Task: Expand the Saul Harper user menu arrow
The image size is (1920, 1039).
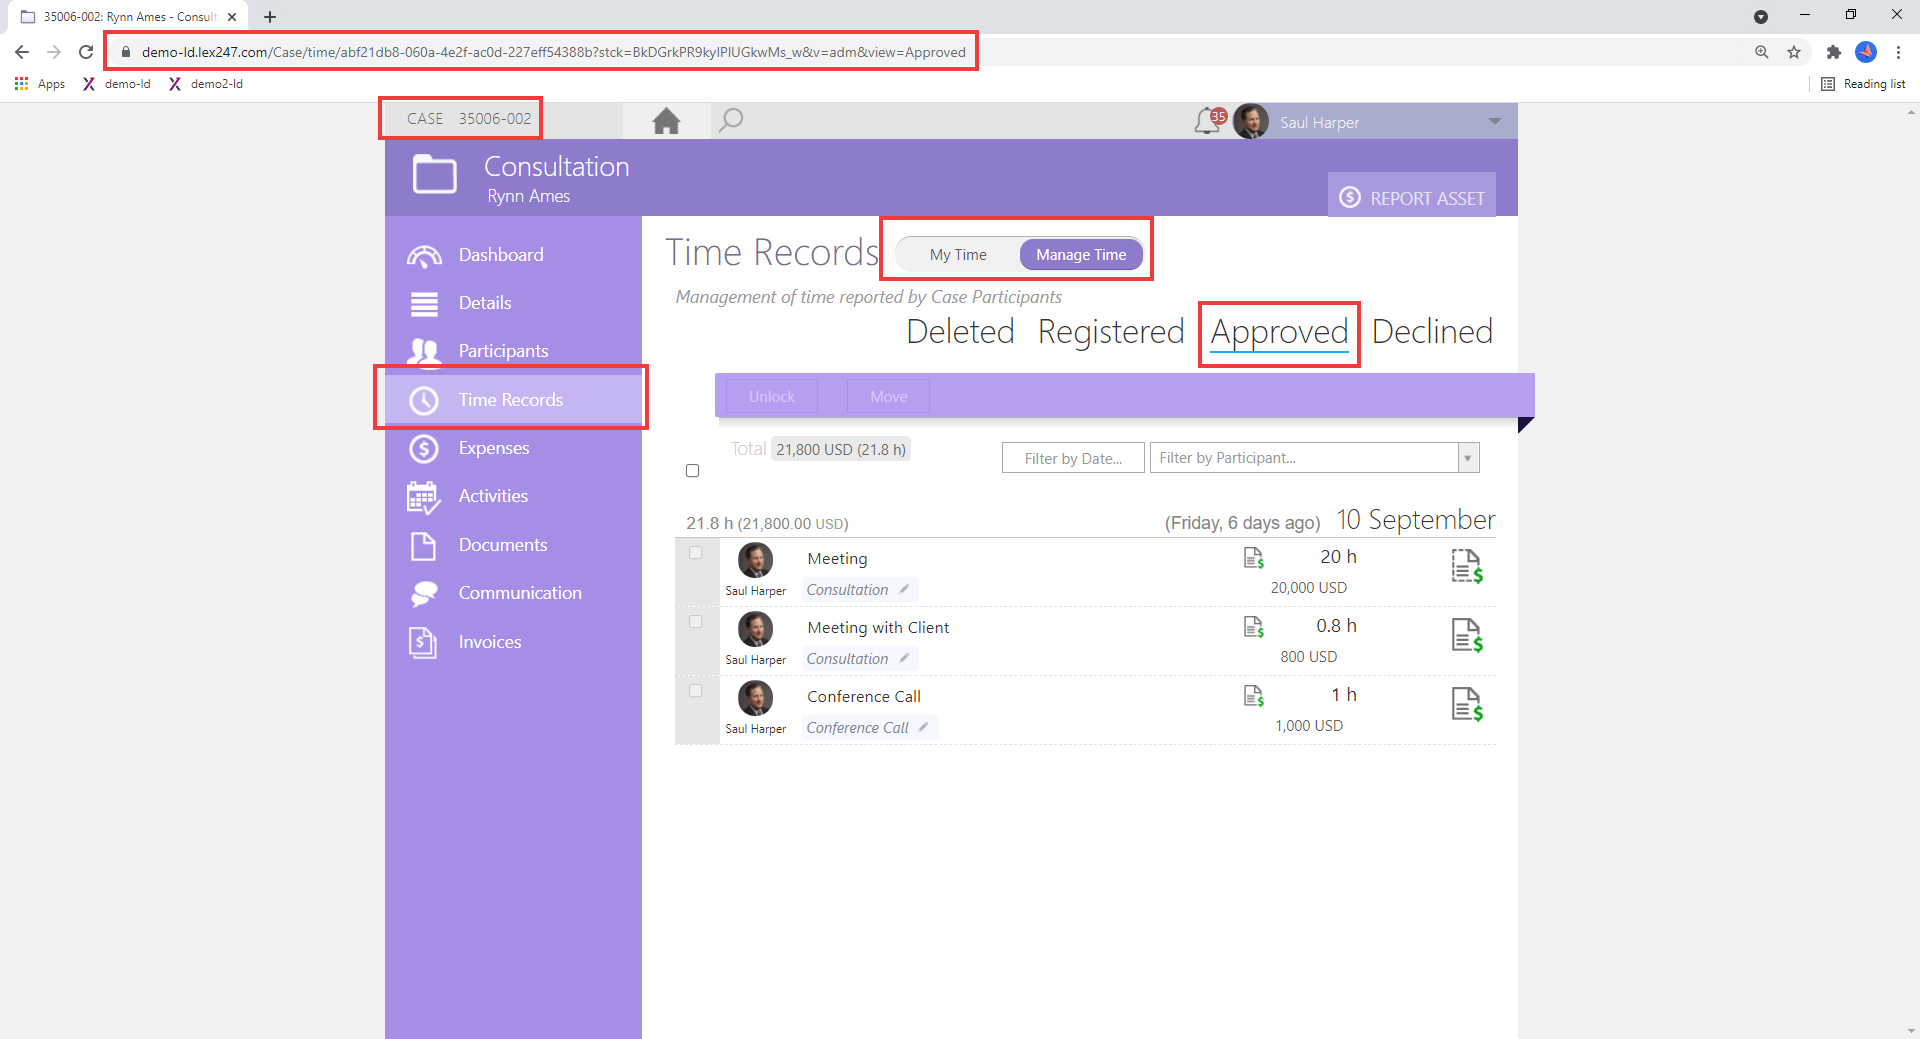Action: coord(1495,122)
